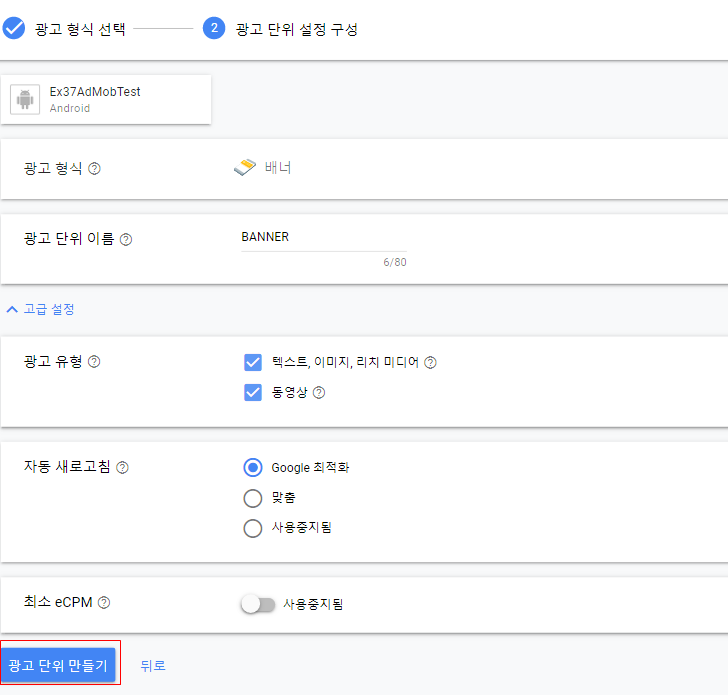Click the completed step checkmark icon
This screenshot has height=695, width=728.
(x=13, y=28)
